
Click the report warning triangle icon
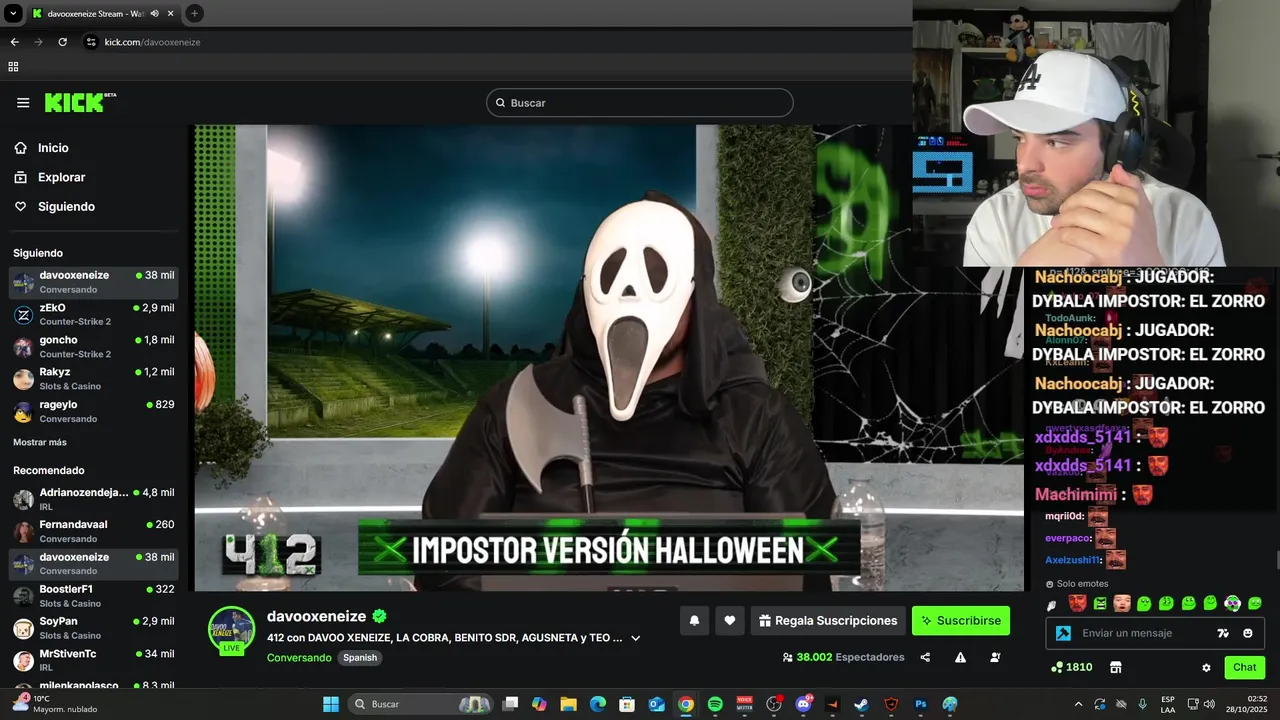pyautogui.click(x=960, y=658)
